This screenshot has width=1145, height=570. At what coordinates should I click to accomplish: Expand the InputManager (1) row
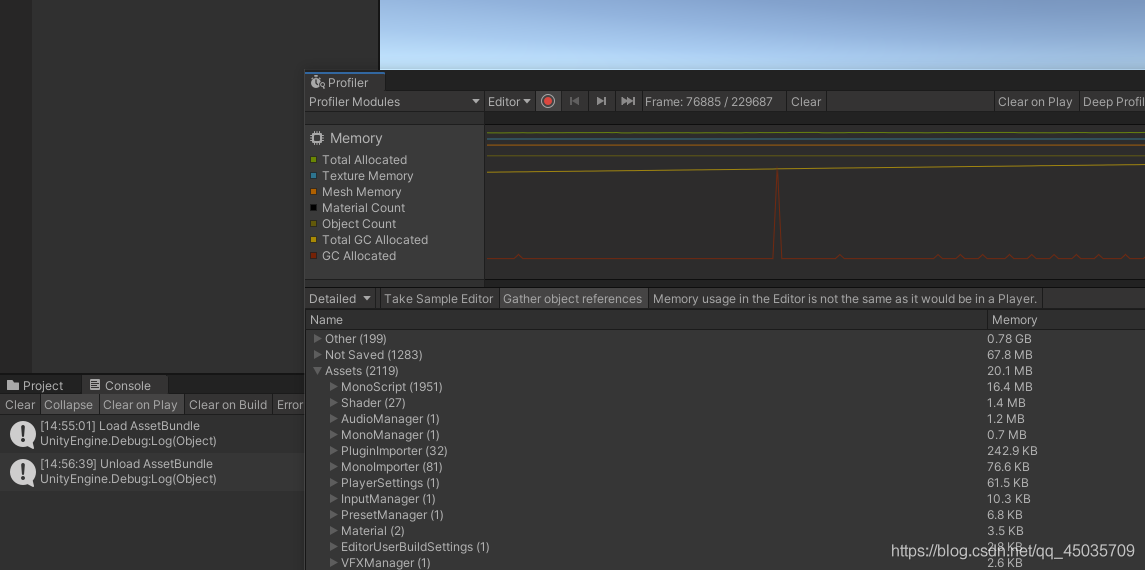334,499
